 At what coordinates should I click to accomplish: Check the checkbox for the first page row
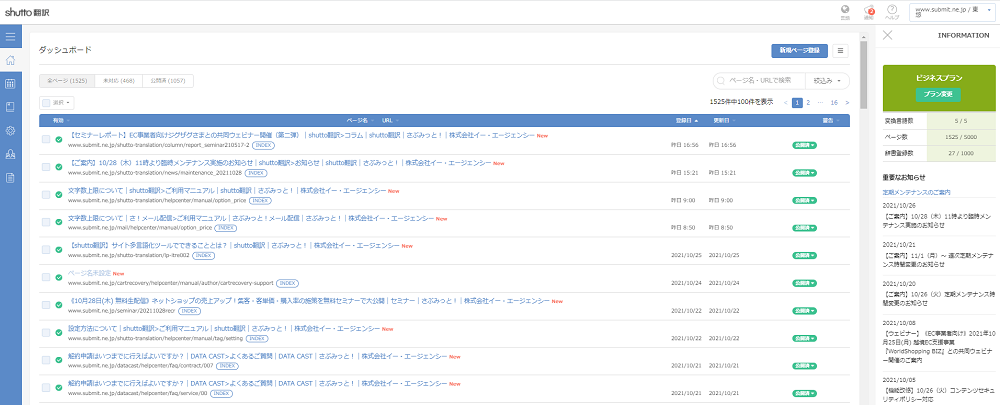tap(46, 139)
